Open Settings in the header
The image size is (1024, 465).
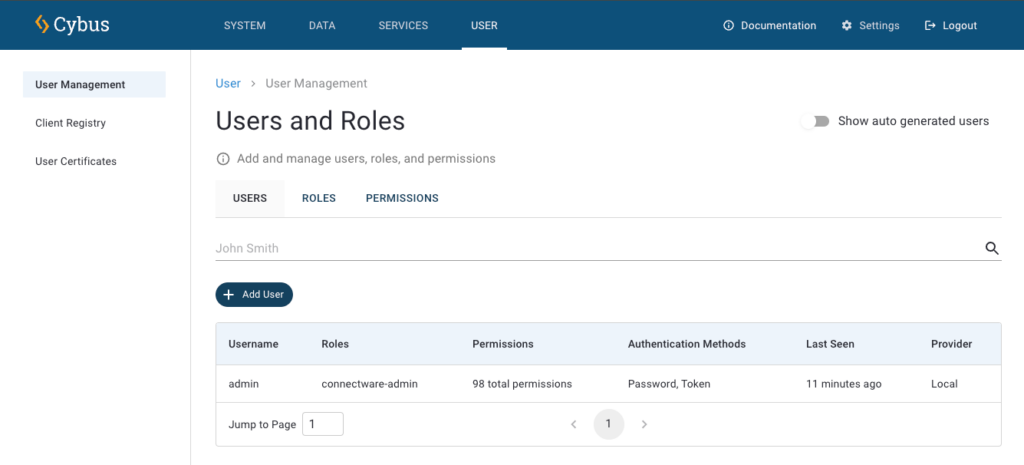click(x=871, y=25)
